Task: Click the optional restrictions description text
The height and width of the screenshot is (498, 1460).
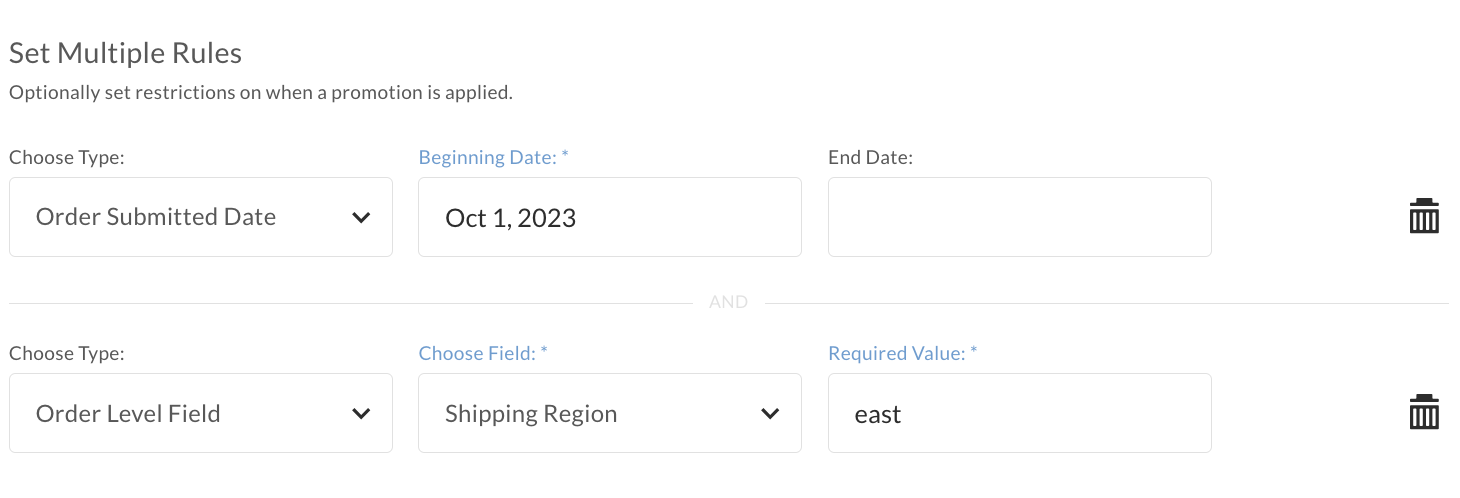Action: tap(261, 93)
